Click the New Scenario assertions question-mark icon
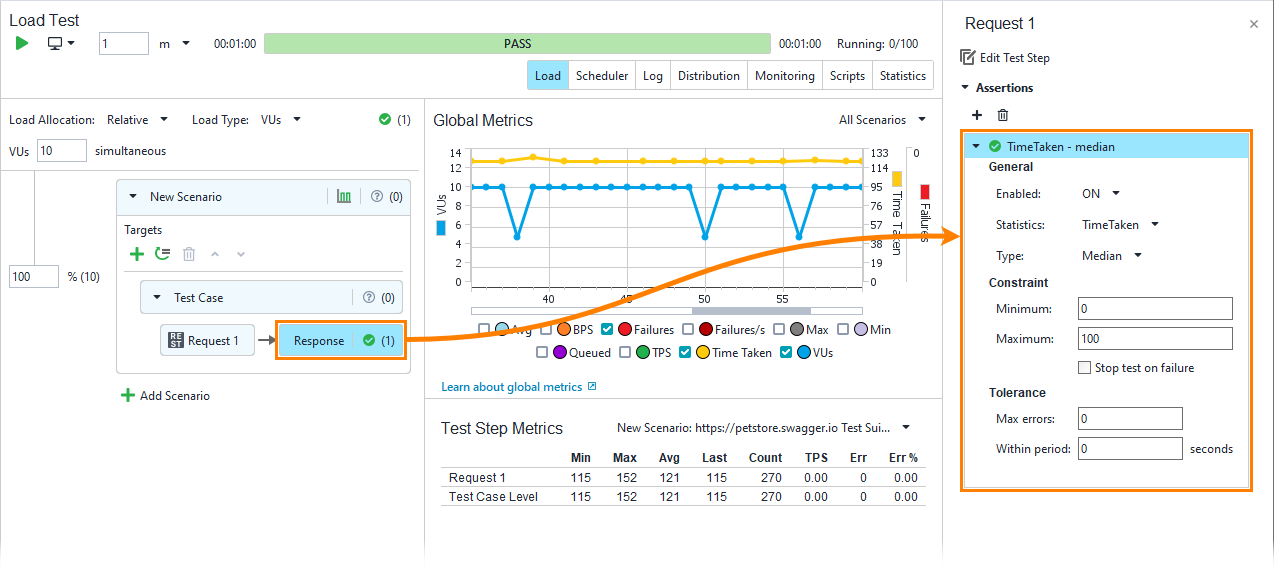Screen dimensions: 1274x570 (377, 197)
